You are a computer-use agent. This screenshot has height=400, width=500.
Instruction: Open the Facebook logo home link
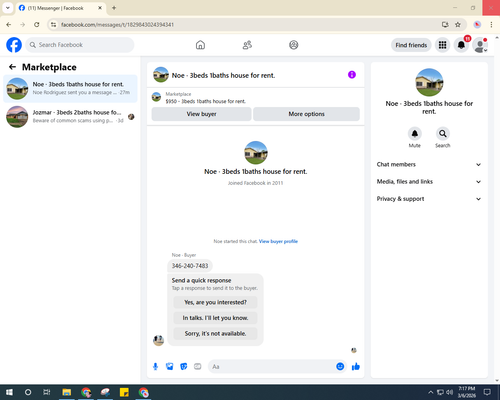click(x=14, y=45)
